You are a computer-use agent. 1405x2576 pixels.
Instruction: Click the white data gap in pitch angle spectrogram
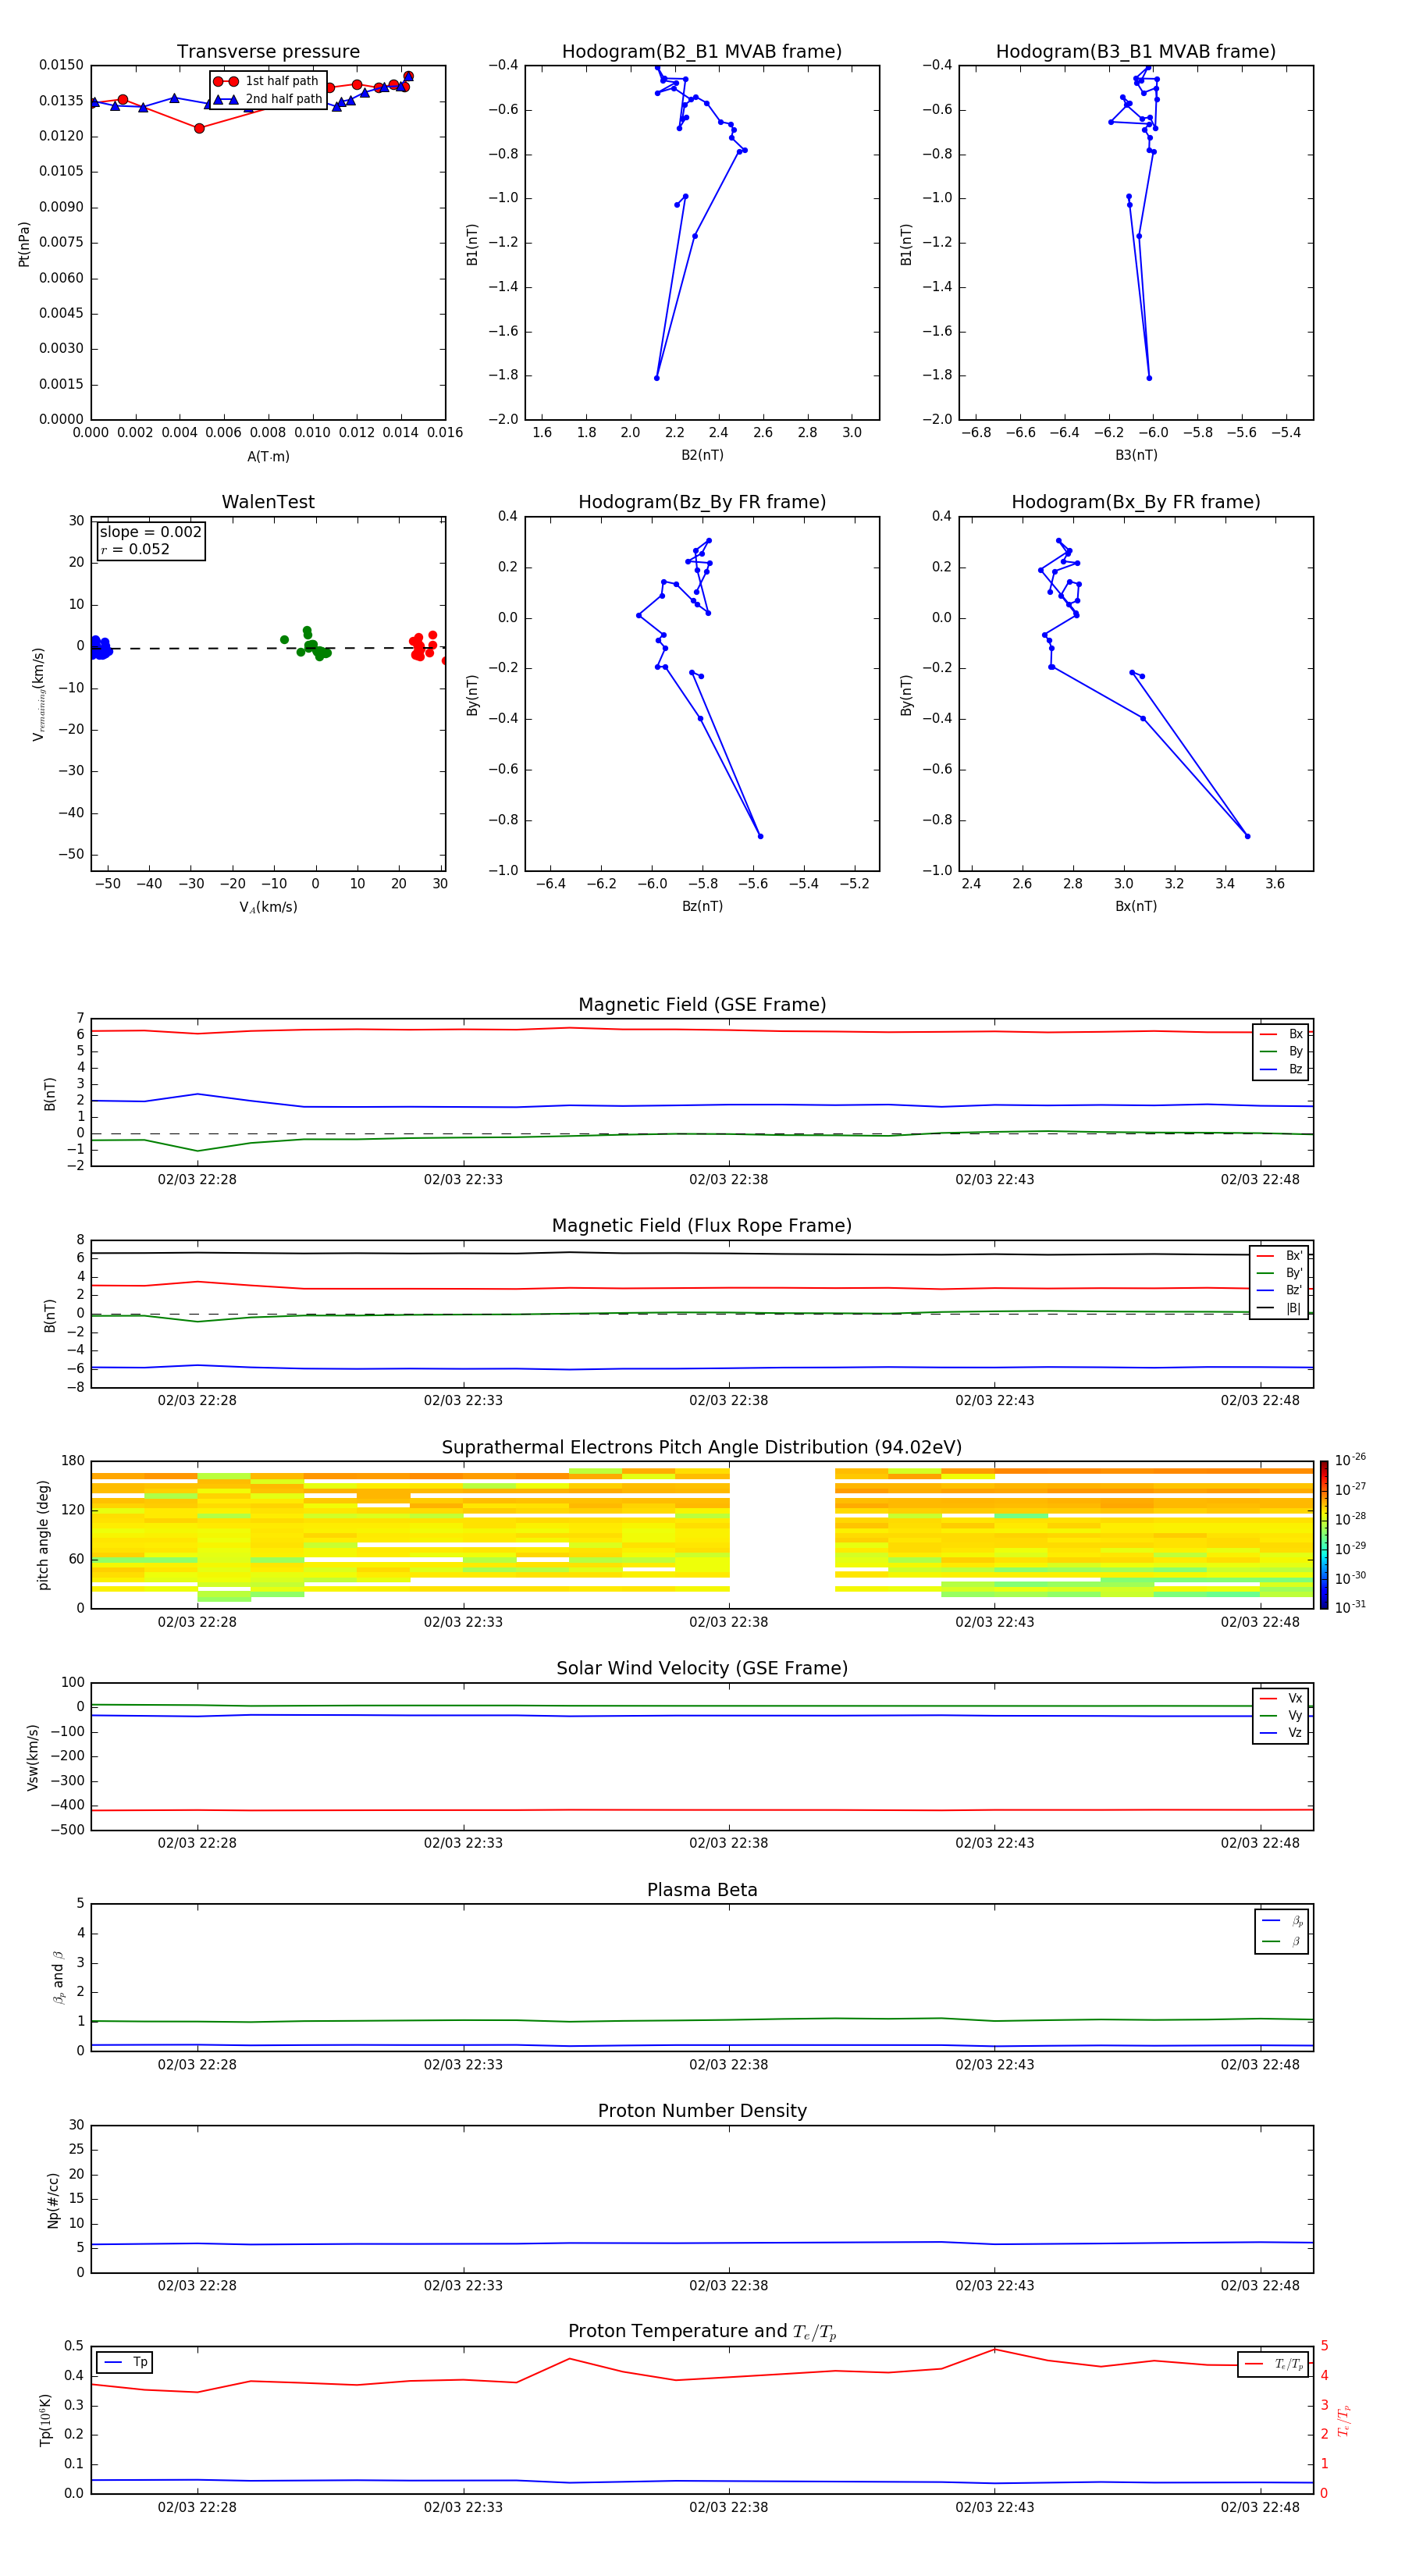tap(782, 1534)
